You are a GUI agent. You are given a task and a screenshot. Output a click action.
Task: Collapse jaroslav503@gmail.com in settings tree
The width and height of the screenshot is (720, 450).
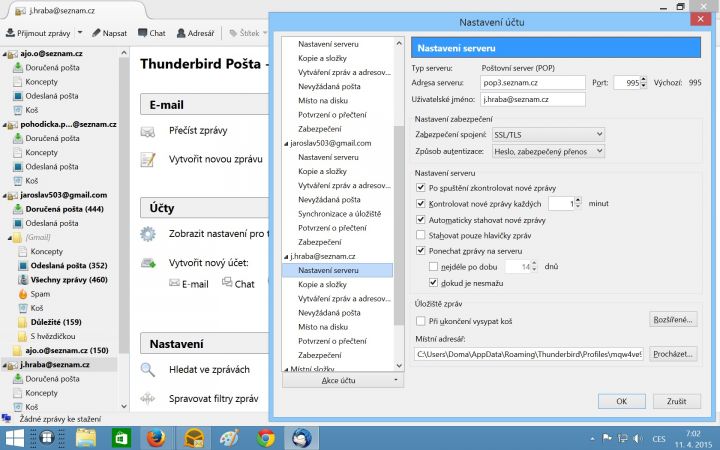coord(286,144)
